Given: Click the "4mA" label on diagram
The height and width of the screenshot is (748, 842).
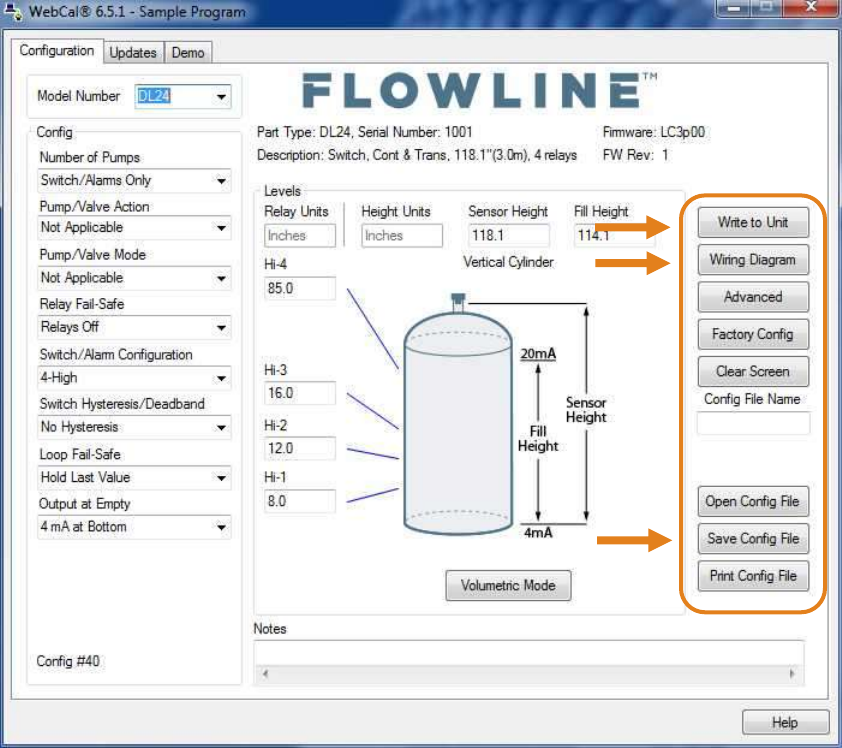Looking at the screenshot, I should coord(538,533).
